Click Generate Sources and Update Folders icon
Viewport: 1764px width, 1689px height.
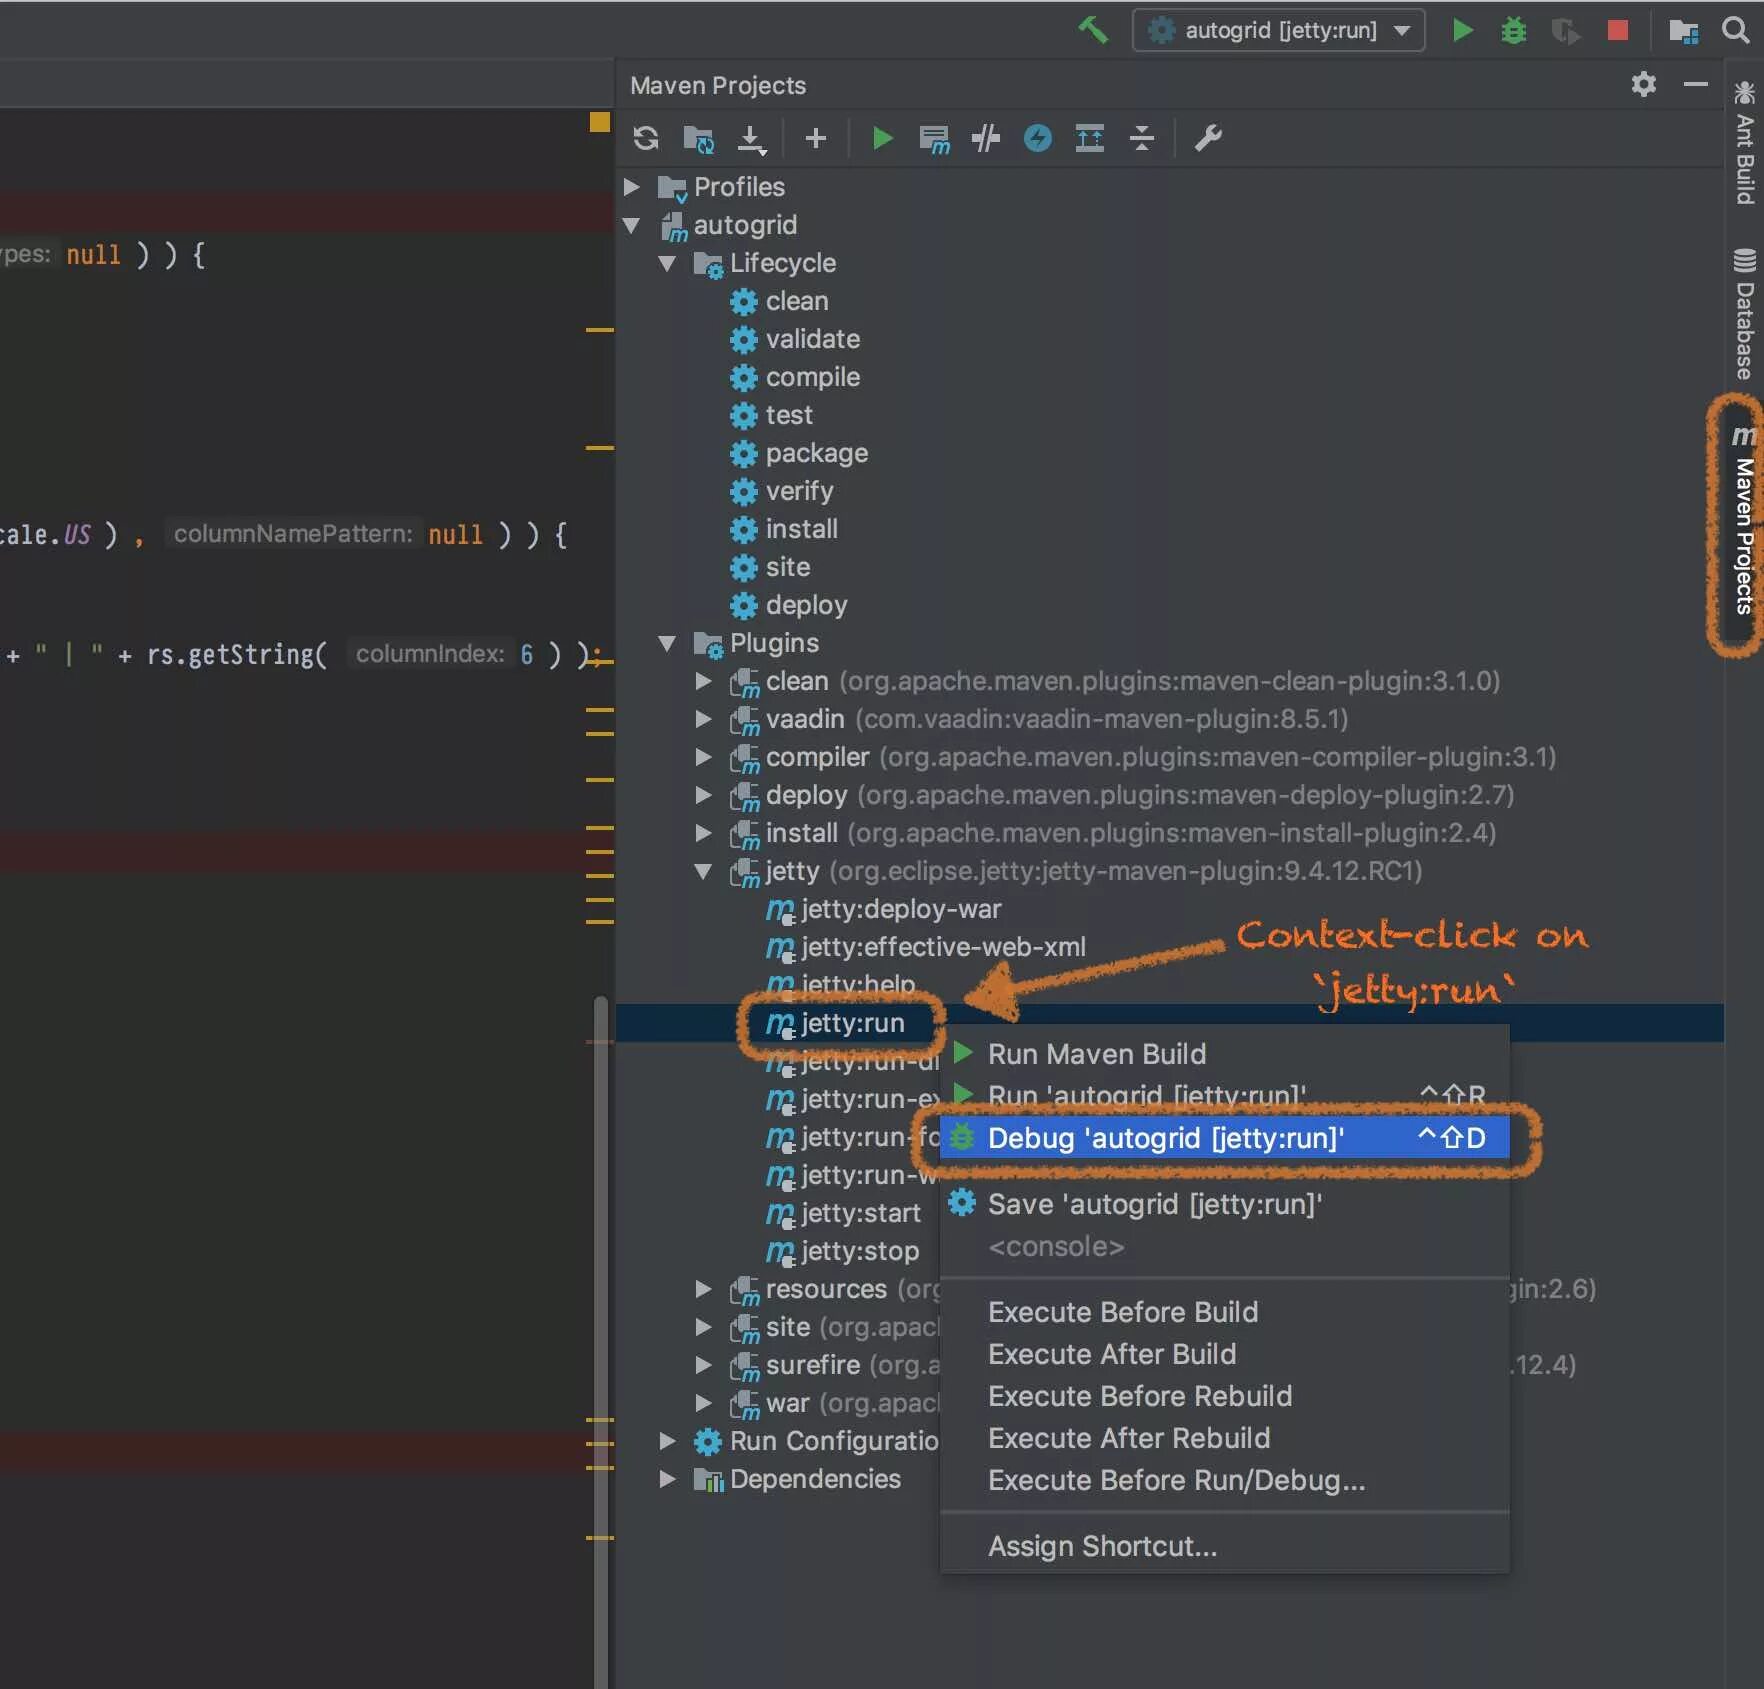[698, 138]
